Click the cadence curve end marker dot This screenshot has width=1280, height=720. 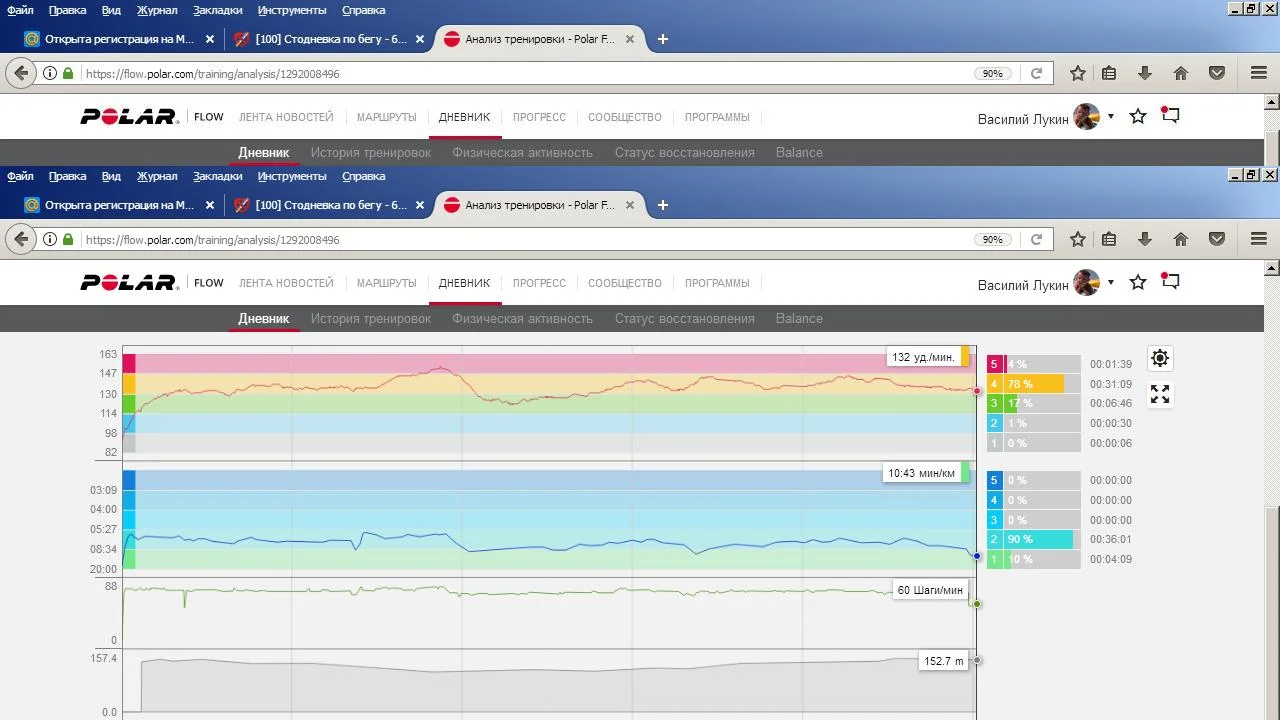coord(977,604)
